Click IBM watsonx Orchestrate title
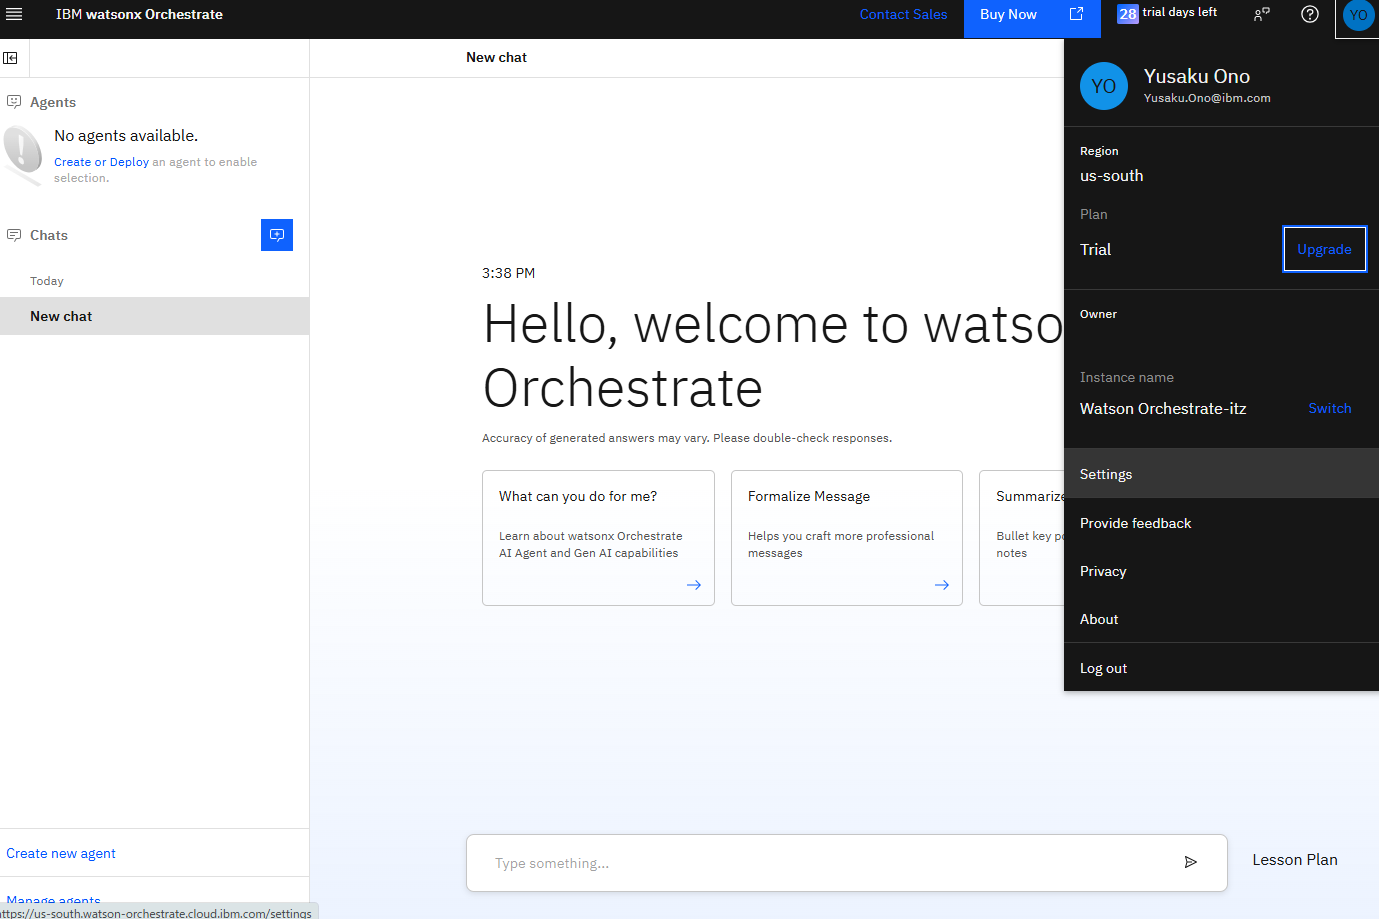1379x919 pixels. tap(139, 14)
